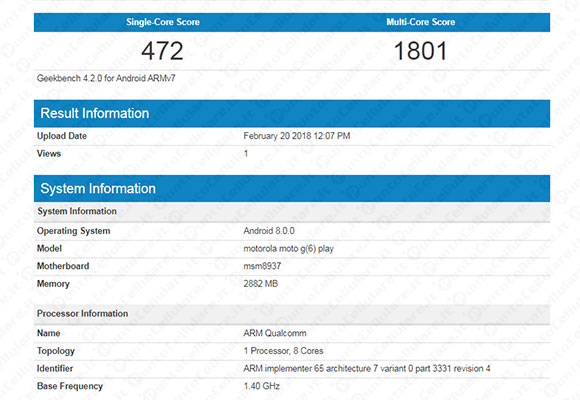This screenshot has height=400, width=580.
Task: Click the Android 8.0.0 operating system value
Action: pyautogui.click(x=269, y=231)
